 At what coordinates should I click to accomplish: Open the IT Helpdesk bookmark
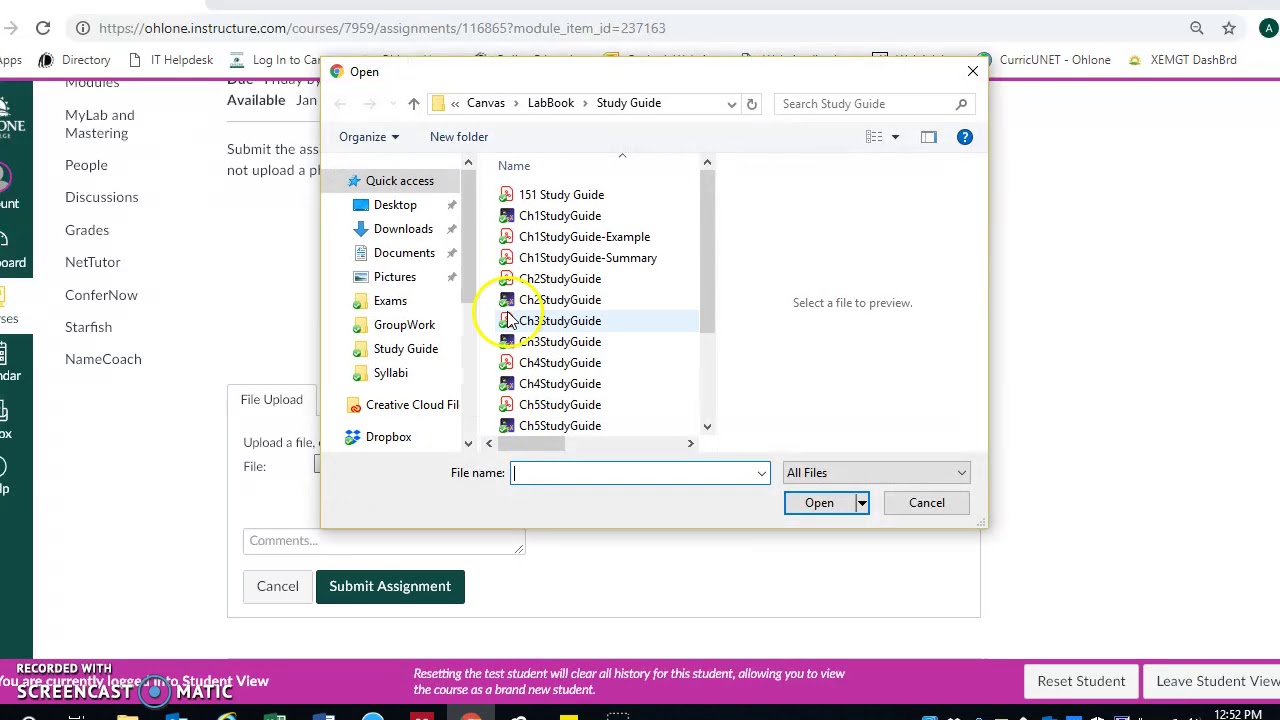(171, 60)
